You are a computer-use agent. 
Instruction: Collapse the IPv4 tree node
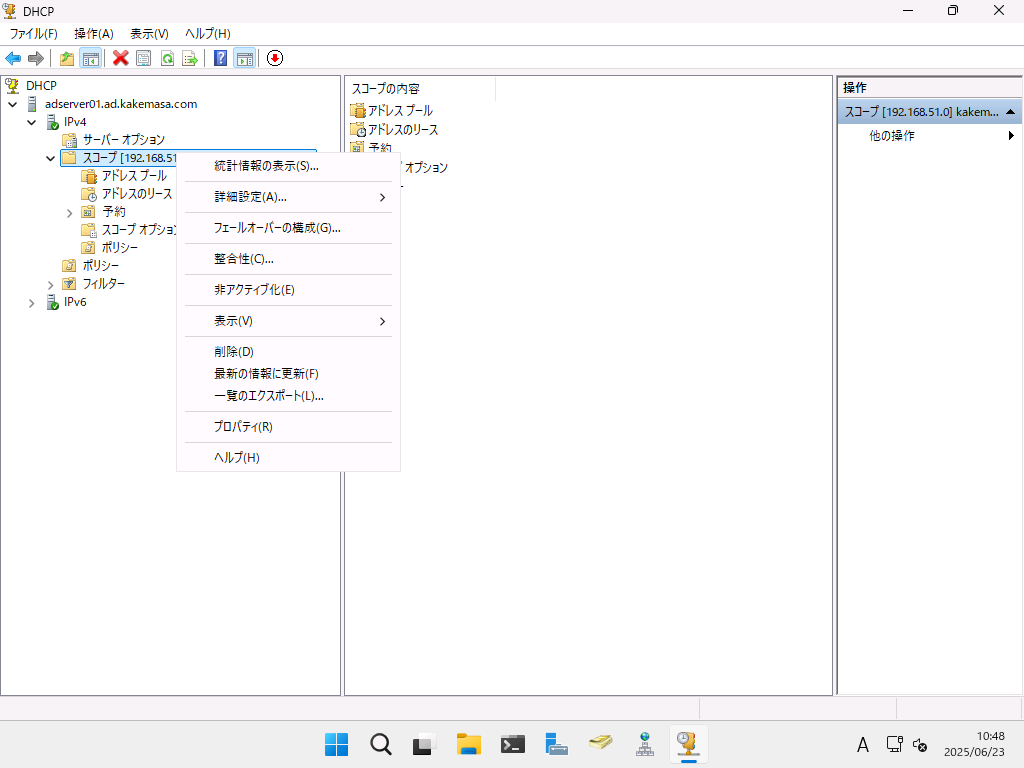coord(31,122)
